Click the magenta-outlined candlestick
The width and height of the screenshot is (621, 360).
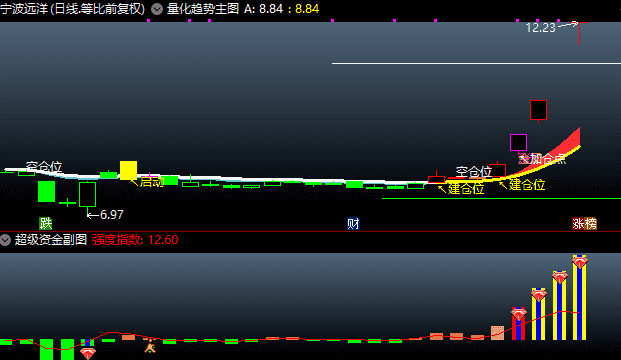click(518, 143)
